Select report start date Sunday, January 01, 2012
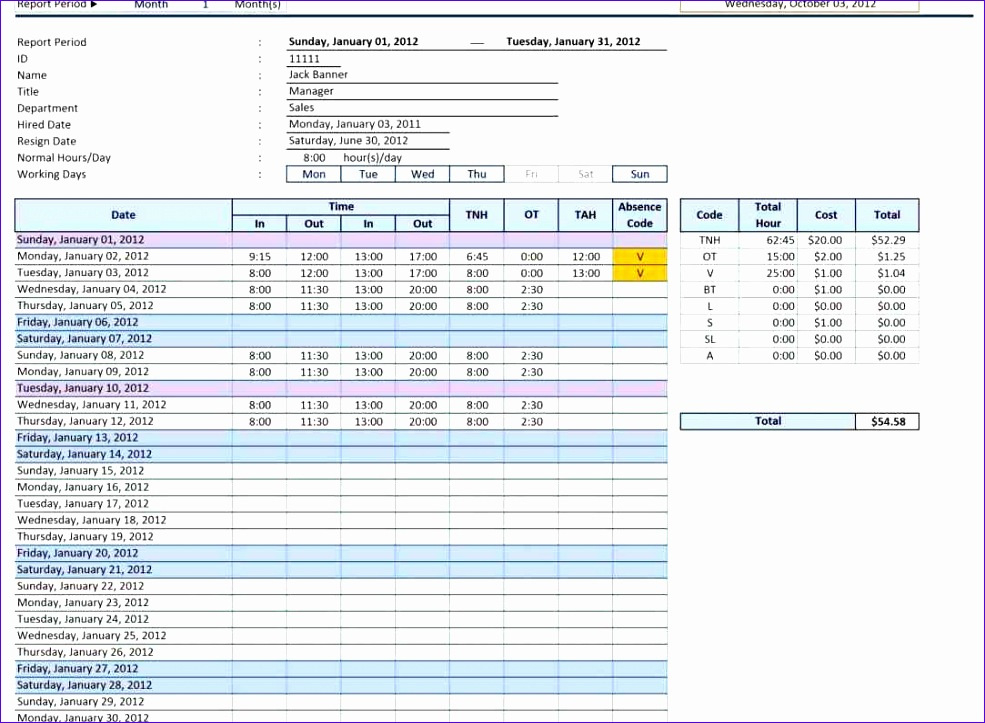This screenshot has width=985, height=723. [353, 41]
